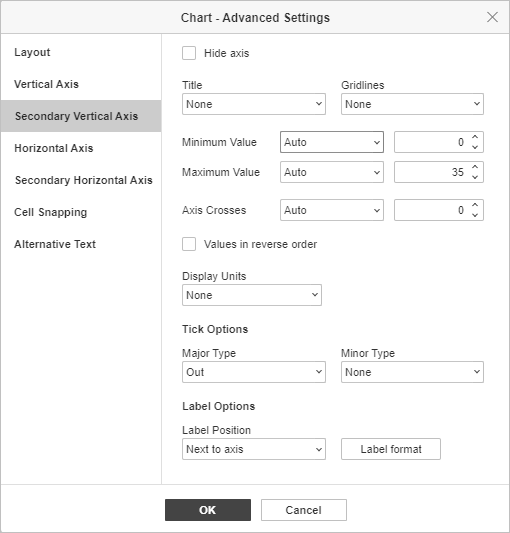510x533 pixels.
Task: Enable the Hide axis checkbox
Action: pyautogui.click(x=189, y=53)
